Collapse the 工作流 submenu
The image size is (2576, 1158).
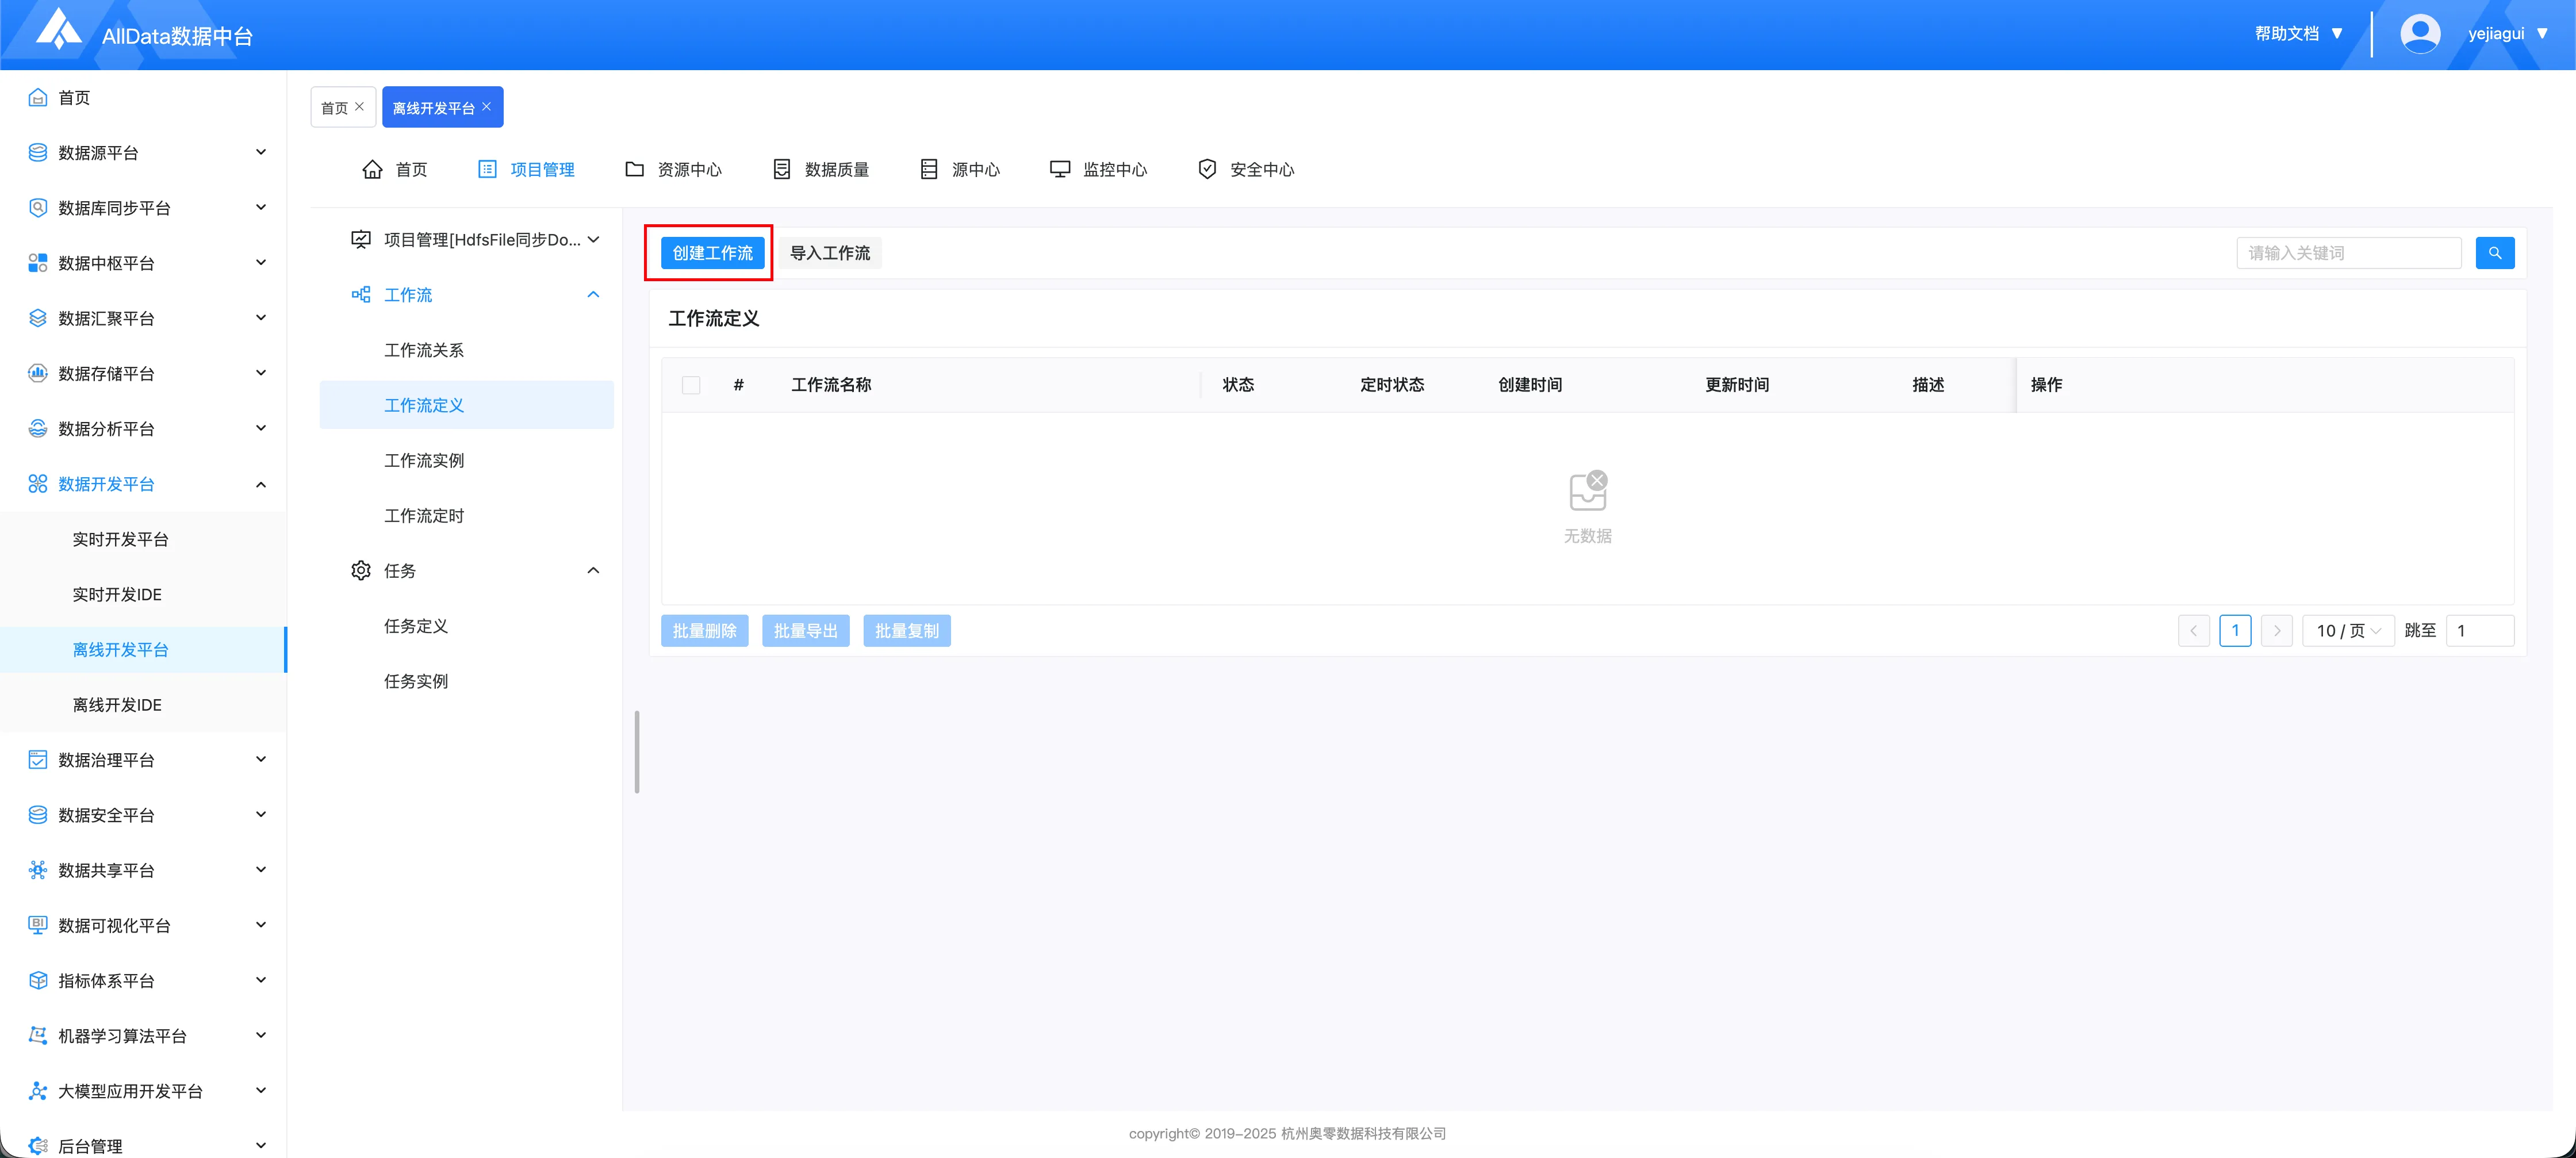(593, 295)
